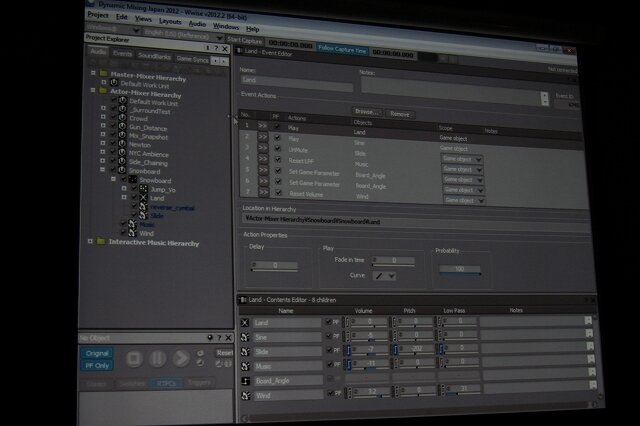This screenshot has height=426, width=640.
Task: Adjust the Probability slider in Action Properties
Action: [458, 269]
